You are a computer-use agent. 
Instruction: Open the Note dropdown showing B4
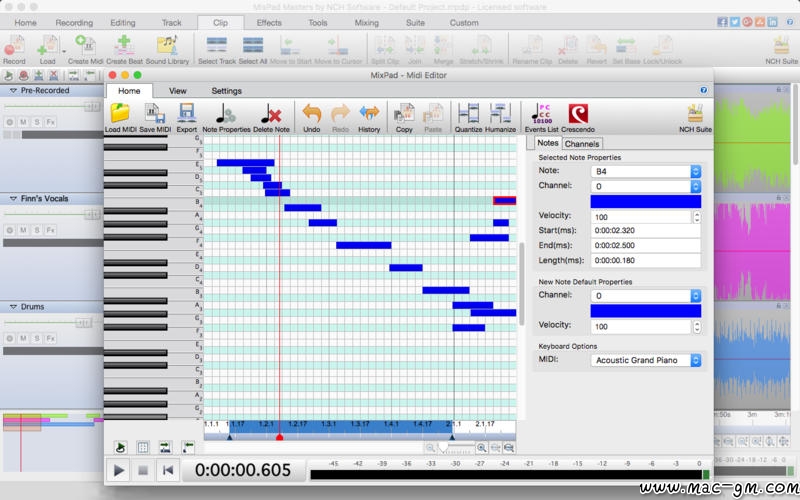(645, 171)
